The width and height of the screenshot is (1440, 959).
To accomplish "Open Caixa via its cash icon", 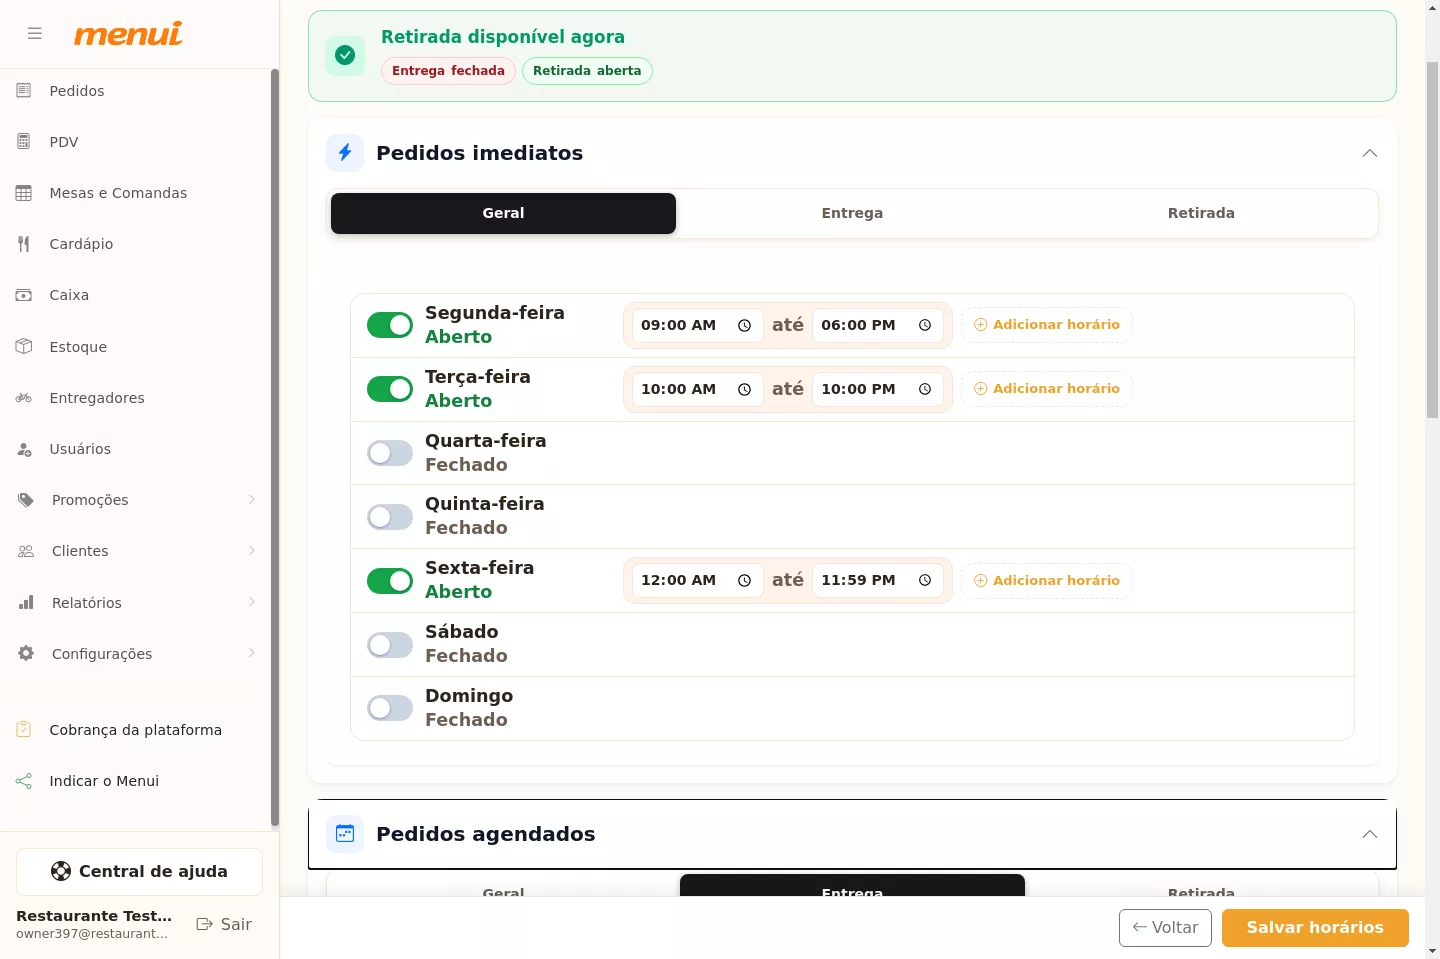I will click(x=24, y=295).
